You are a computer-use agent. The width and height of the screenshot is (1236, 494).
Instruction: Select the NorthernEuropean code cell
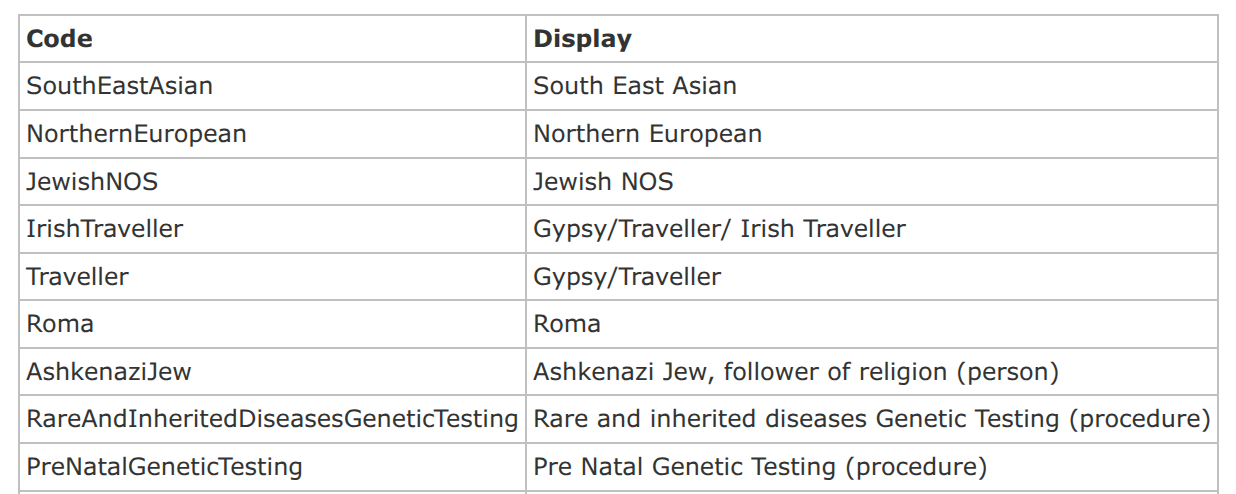(x=136, y=134)
